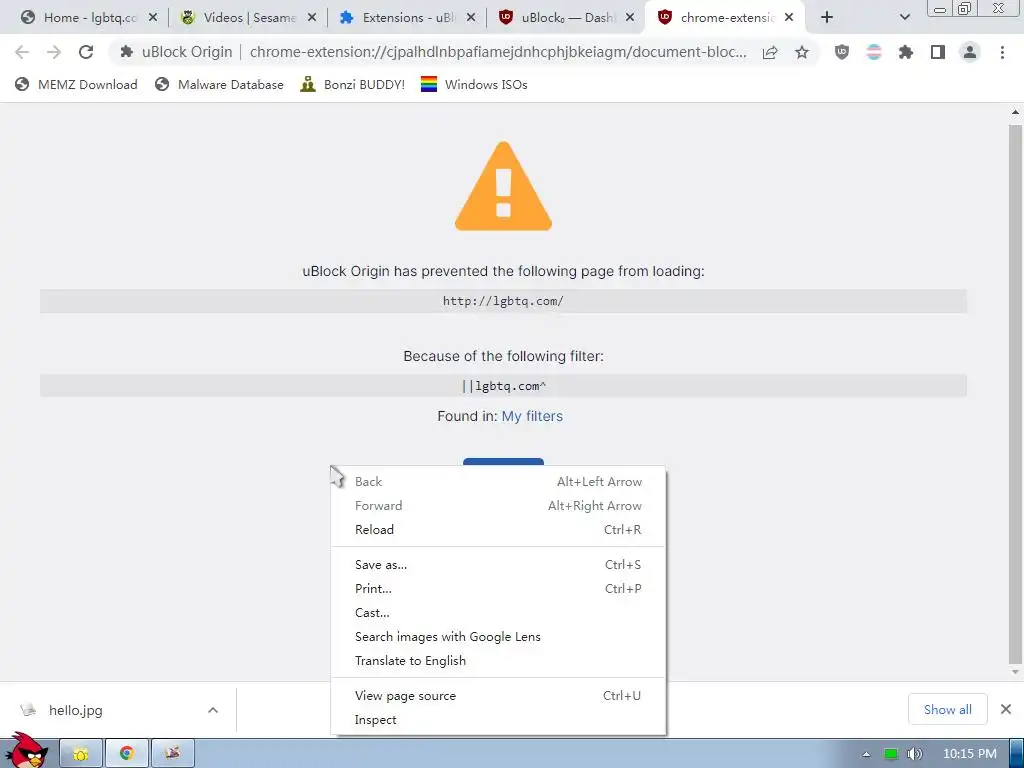1024x768 pixels.
Task: Click the 10:15 PM taskbar clock
Action: [x=970, y=754]
